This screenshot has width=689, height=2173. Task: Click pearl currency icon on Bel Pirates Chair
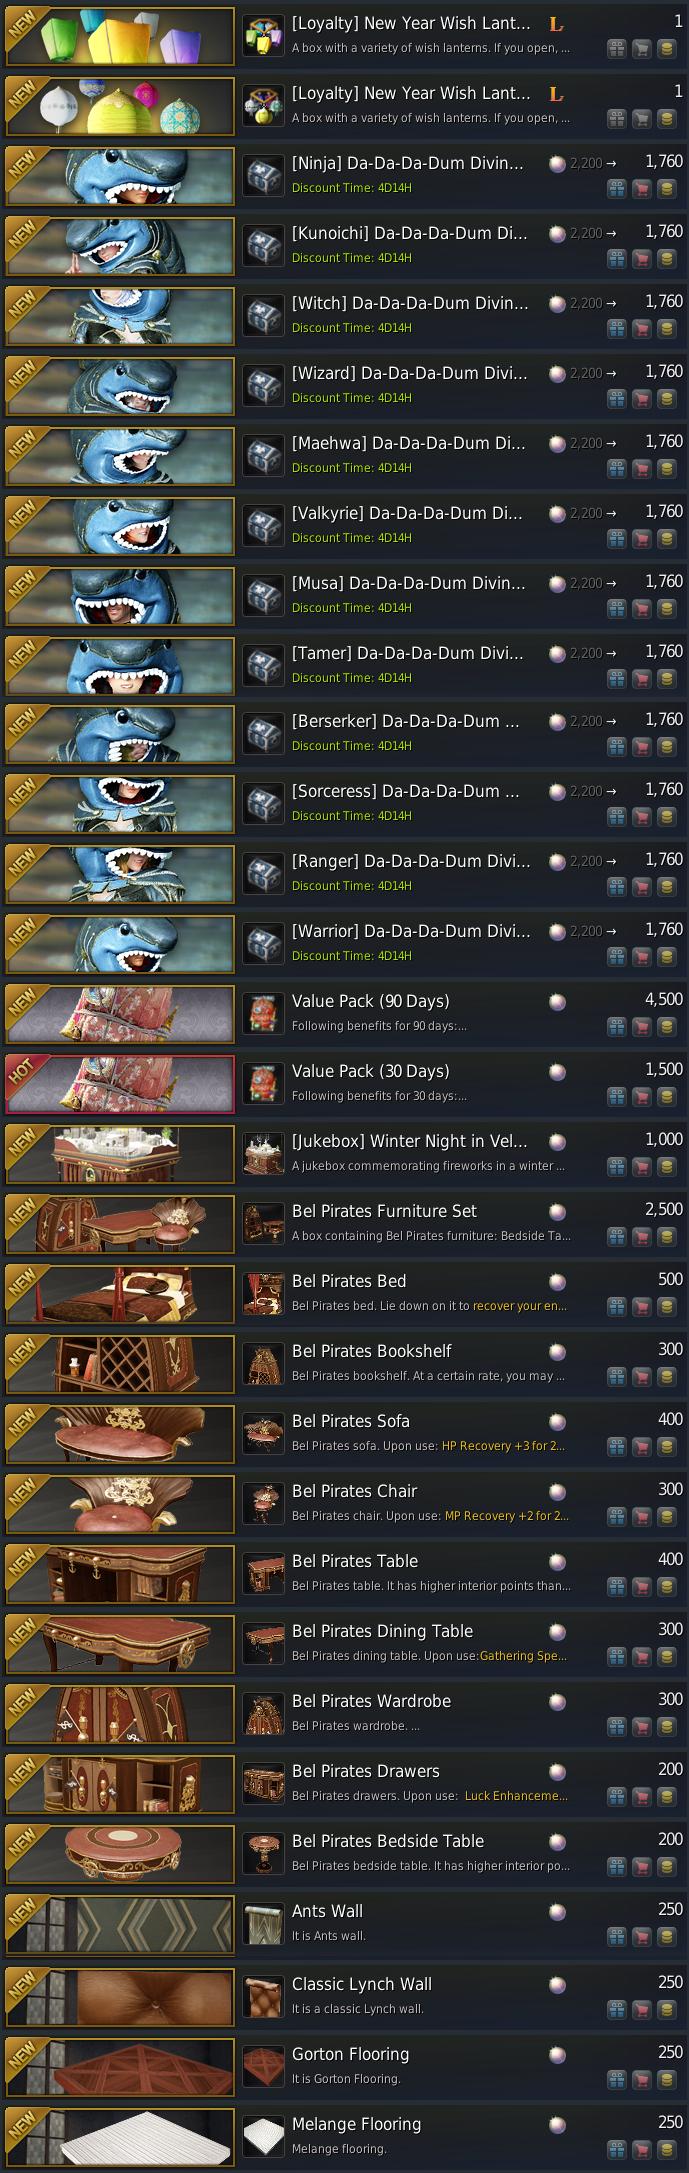point(558,1492)
